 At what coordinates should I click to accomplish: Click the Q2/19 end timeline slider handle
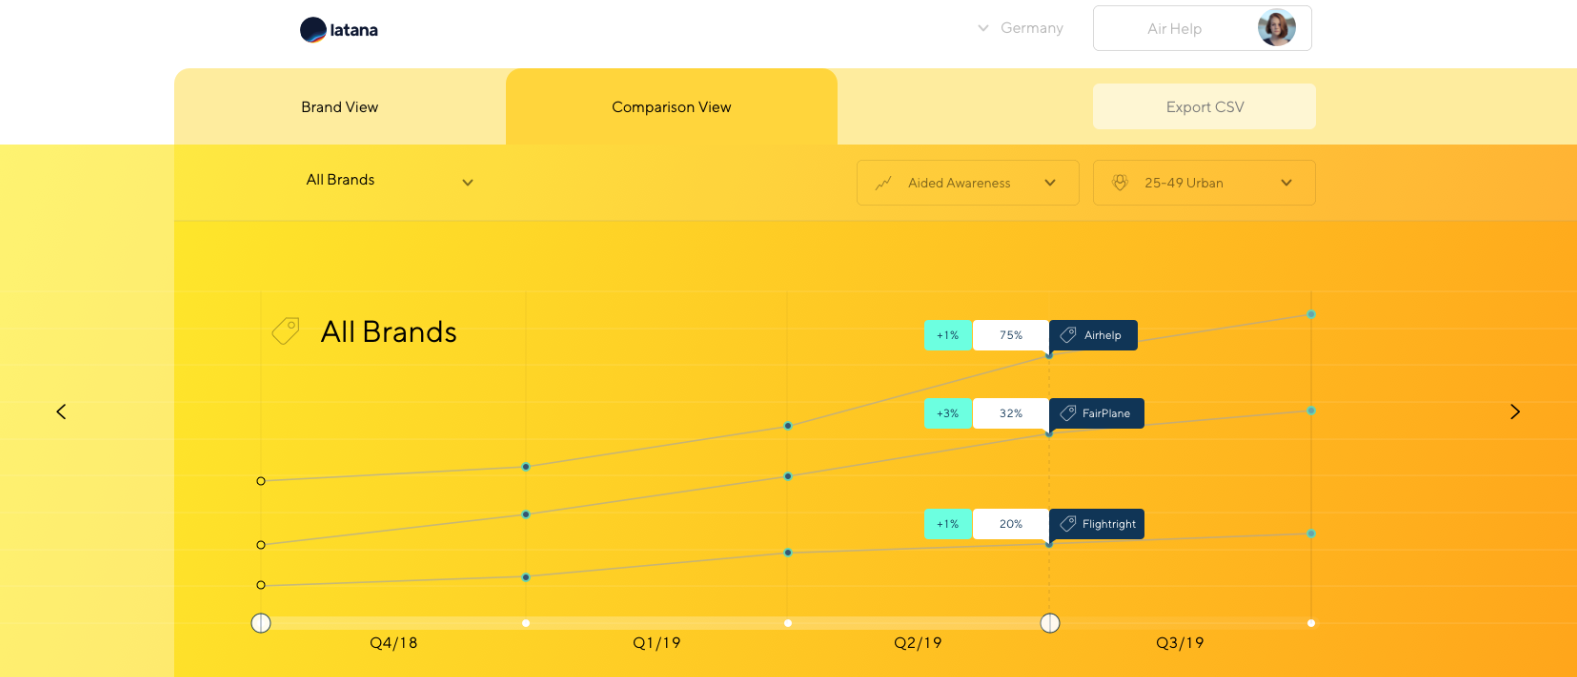(x=1050, y=623)
